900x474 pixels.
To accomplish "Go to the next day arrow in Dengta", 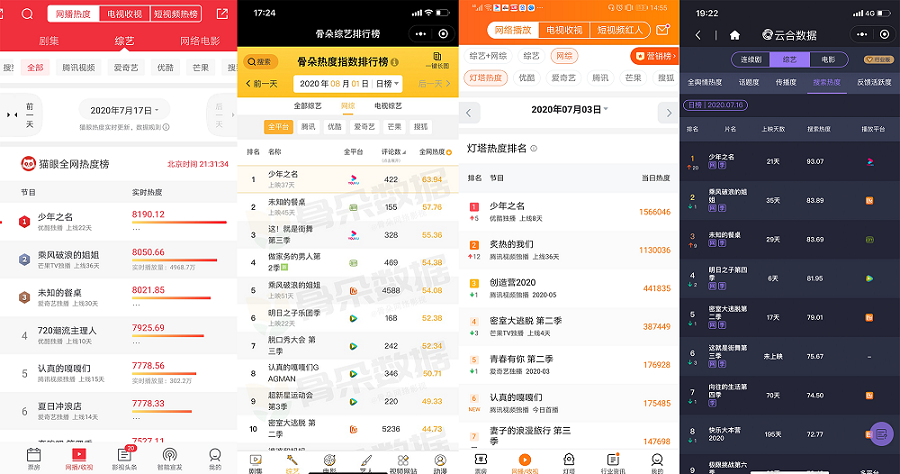I will (668, 113).
